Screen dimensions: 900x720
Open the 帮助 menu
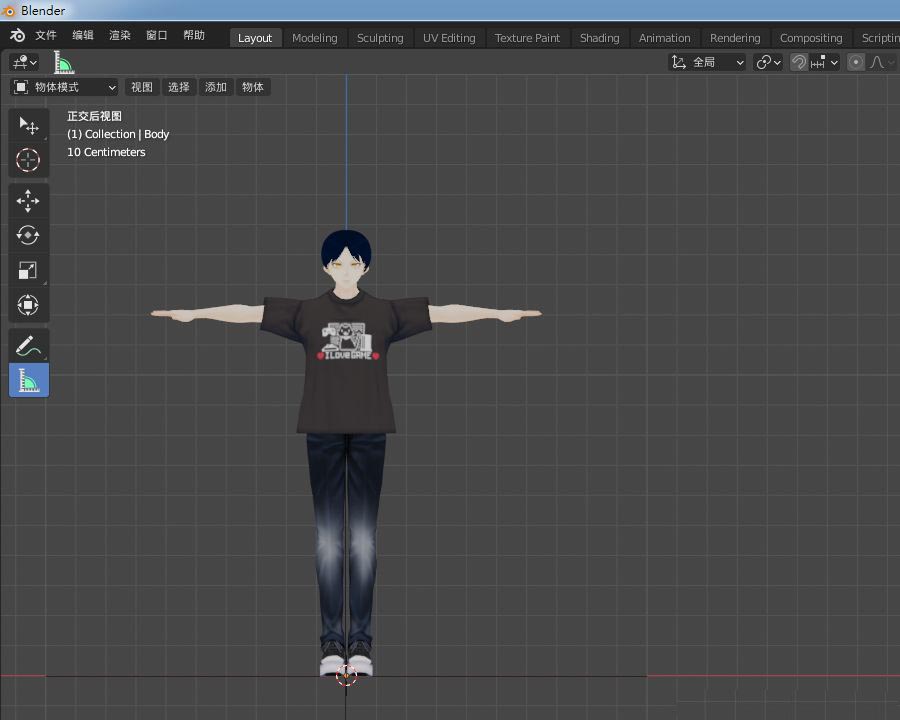[194, 36]
